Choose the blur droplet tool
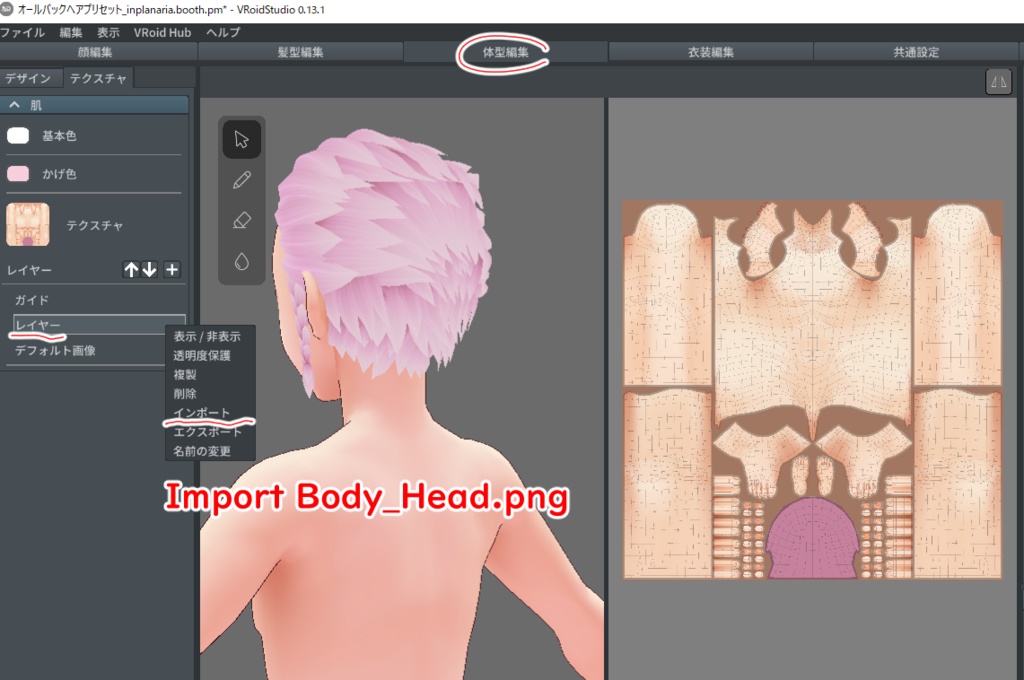 (x=240, y=260)
